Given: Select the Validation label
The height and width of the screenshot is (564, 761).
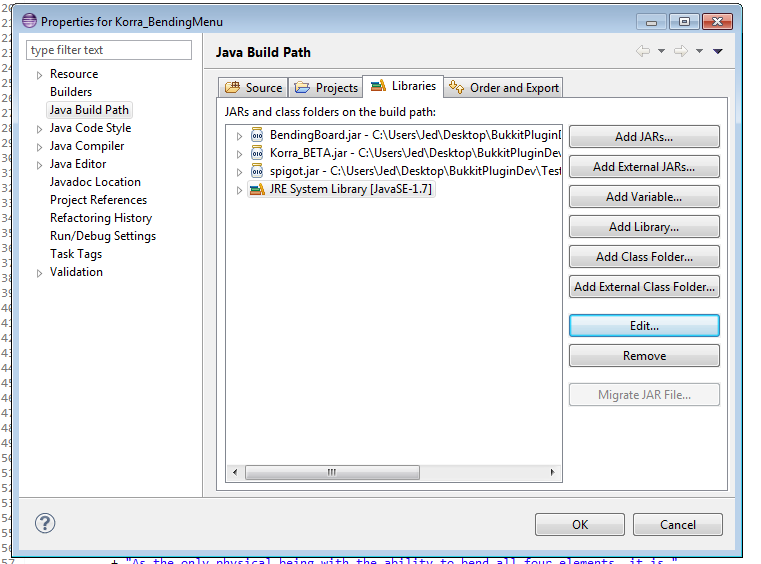Looking at the screenshot, I should pos(76,272).
